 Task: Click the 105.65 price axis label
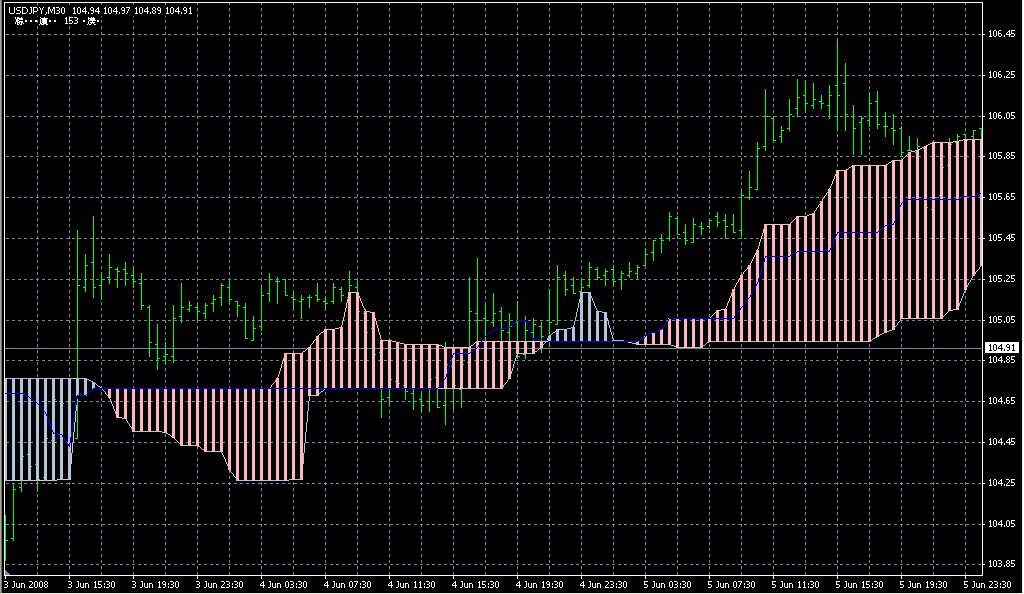1001,197
